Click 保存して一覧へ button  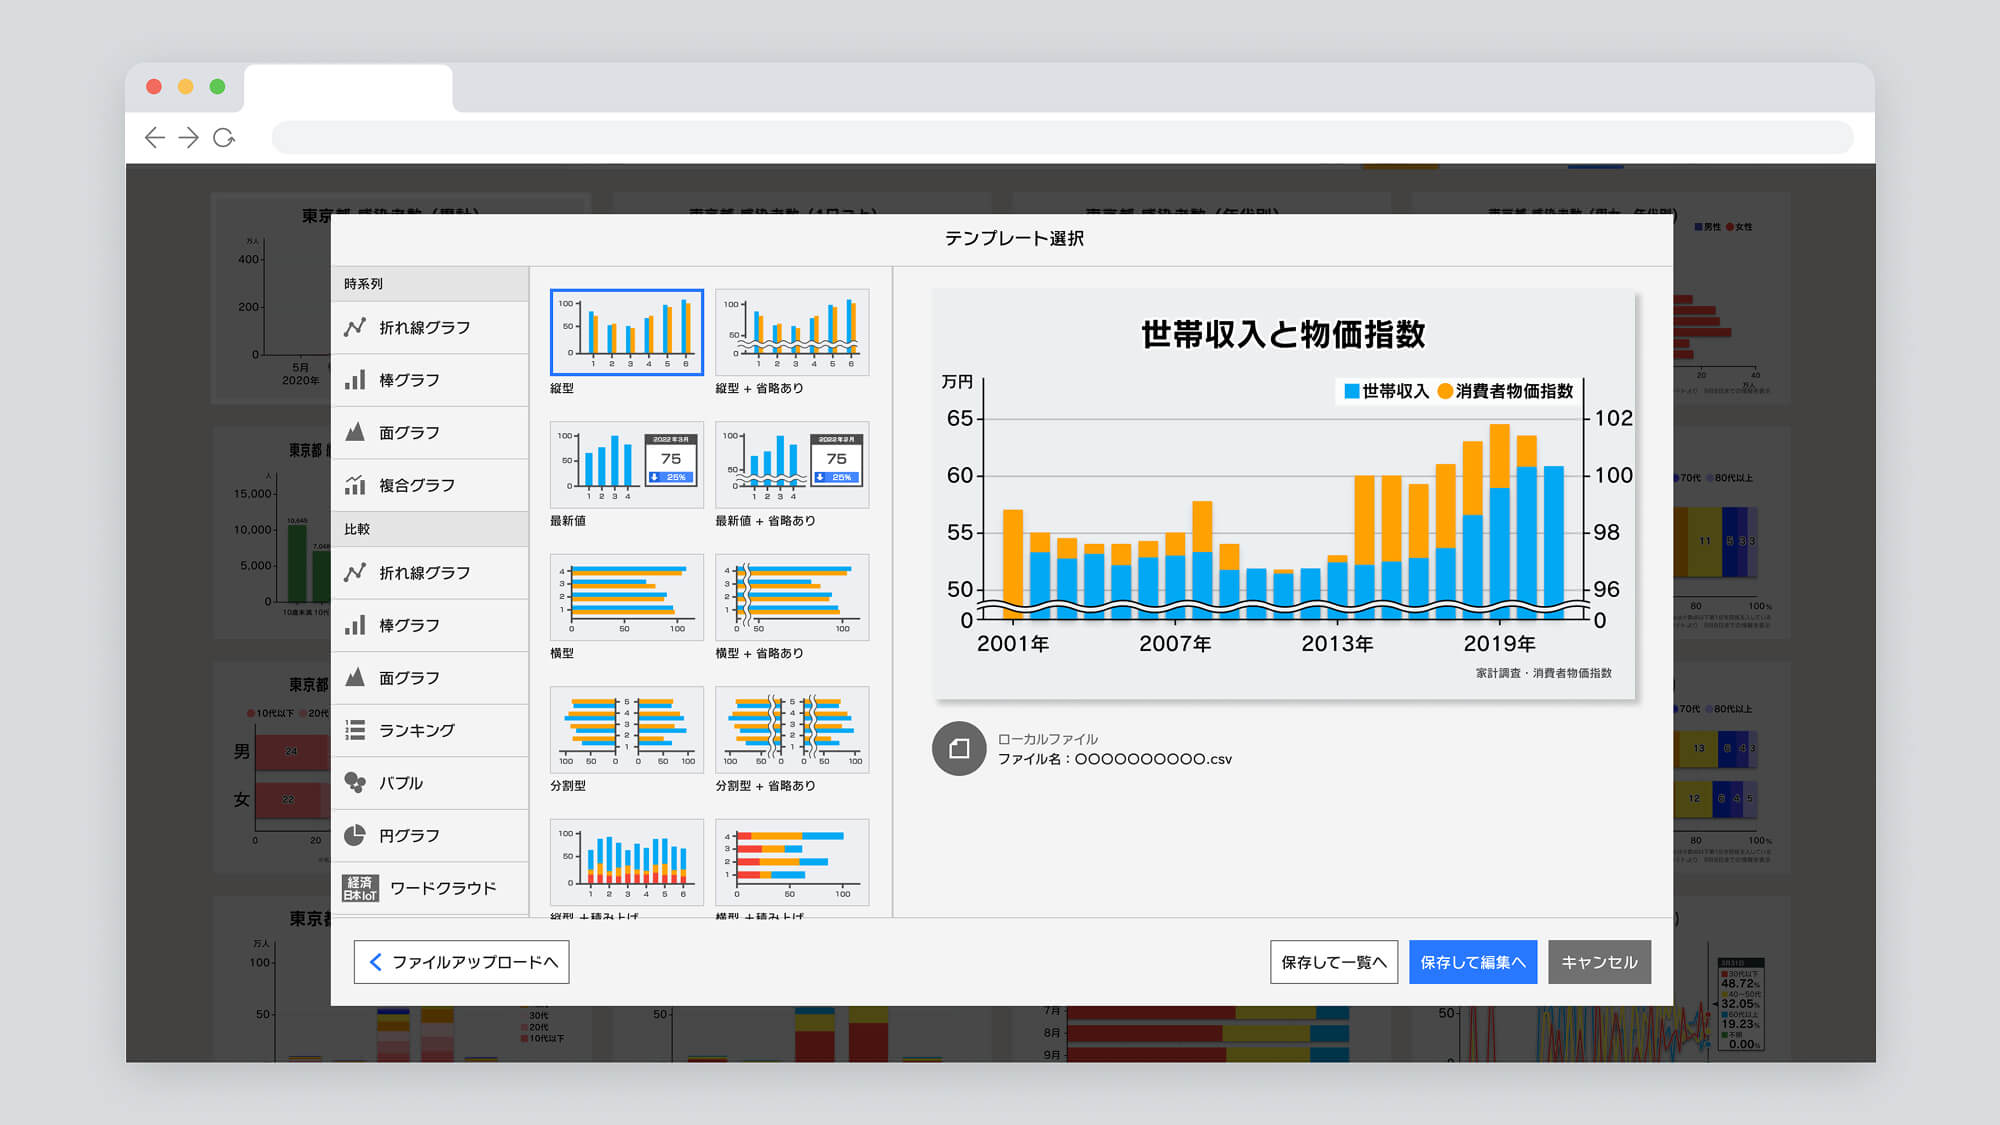(x=1334, y=962)
